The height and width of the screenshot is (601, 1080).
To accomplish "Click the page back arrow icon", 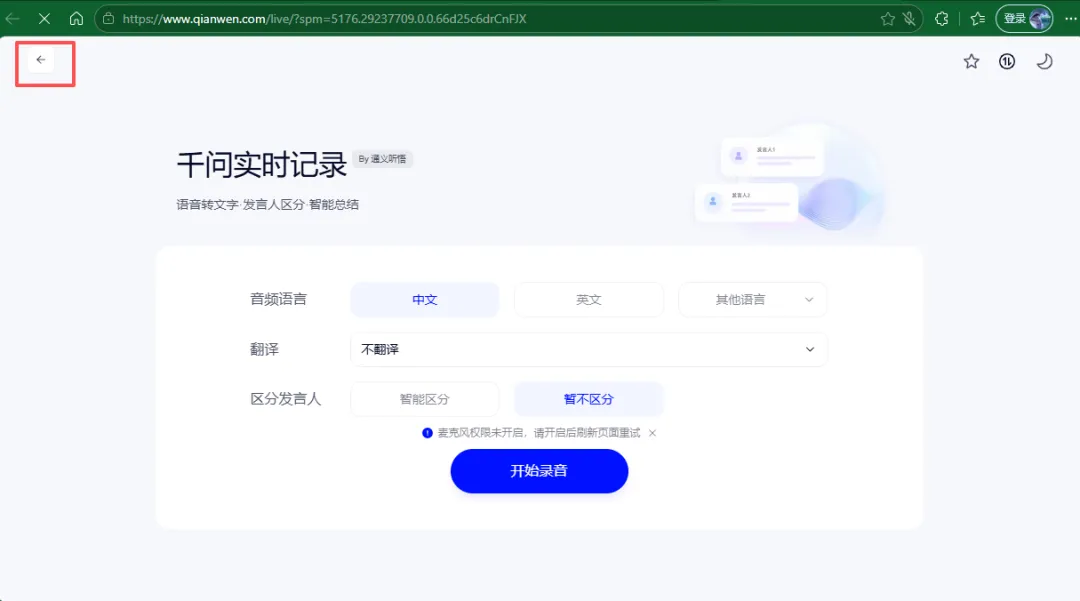I will point(41,60).
